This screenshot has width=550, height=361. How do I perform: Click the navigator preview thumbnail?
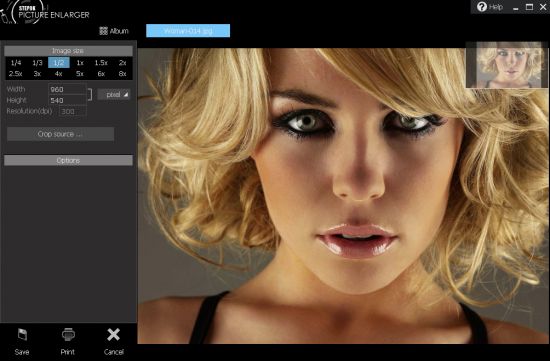coord(506,65)
